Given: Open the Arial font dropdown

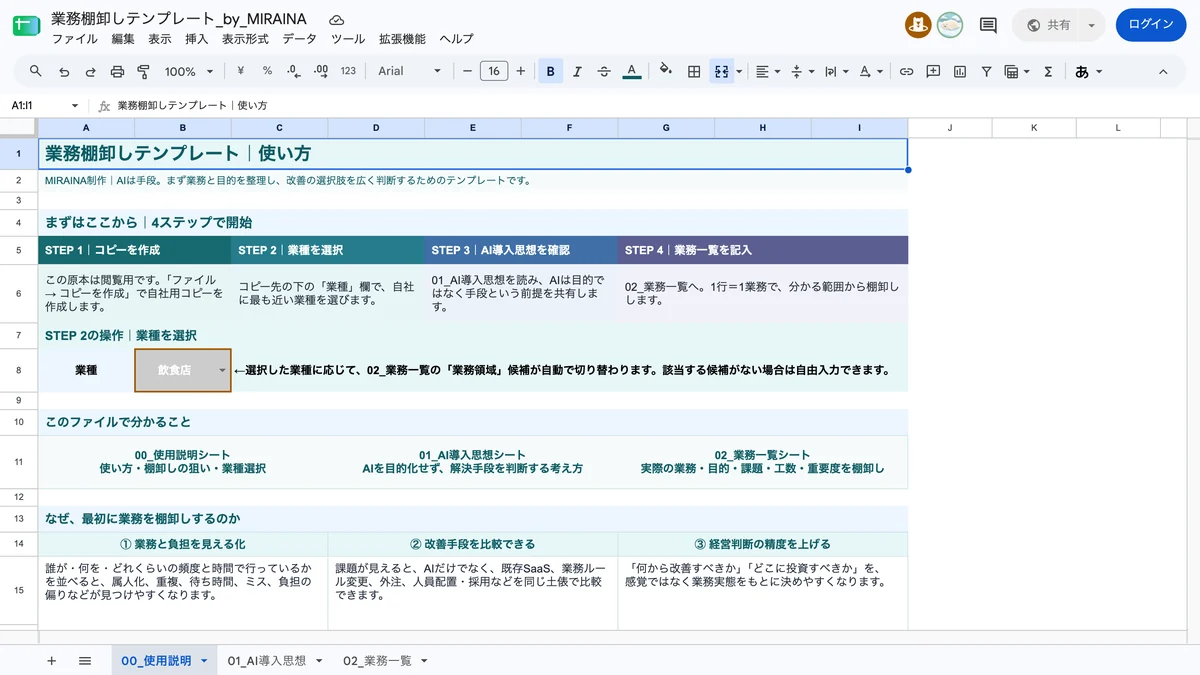Looking at the screenshot, I should click(409, 71).
